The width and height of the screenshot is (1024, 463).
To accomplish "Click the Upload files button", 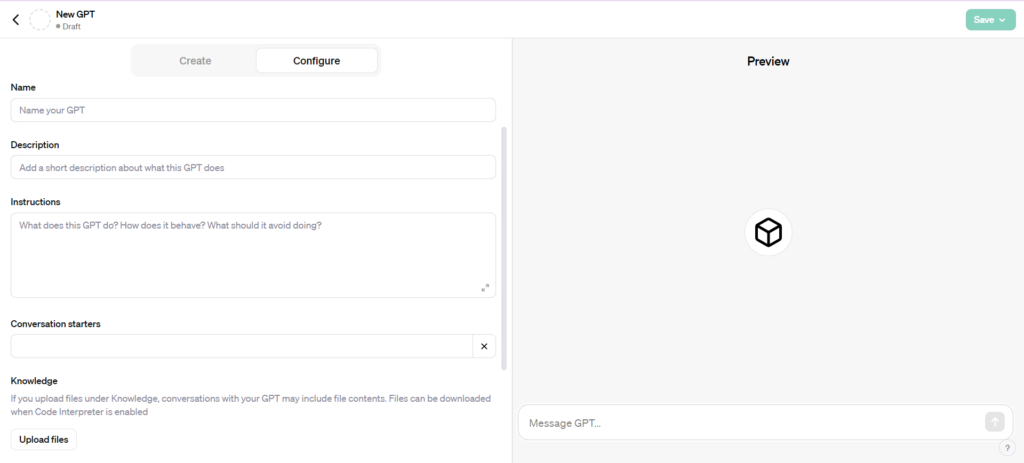I will [44, 439].
